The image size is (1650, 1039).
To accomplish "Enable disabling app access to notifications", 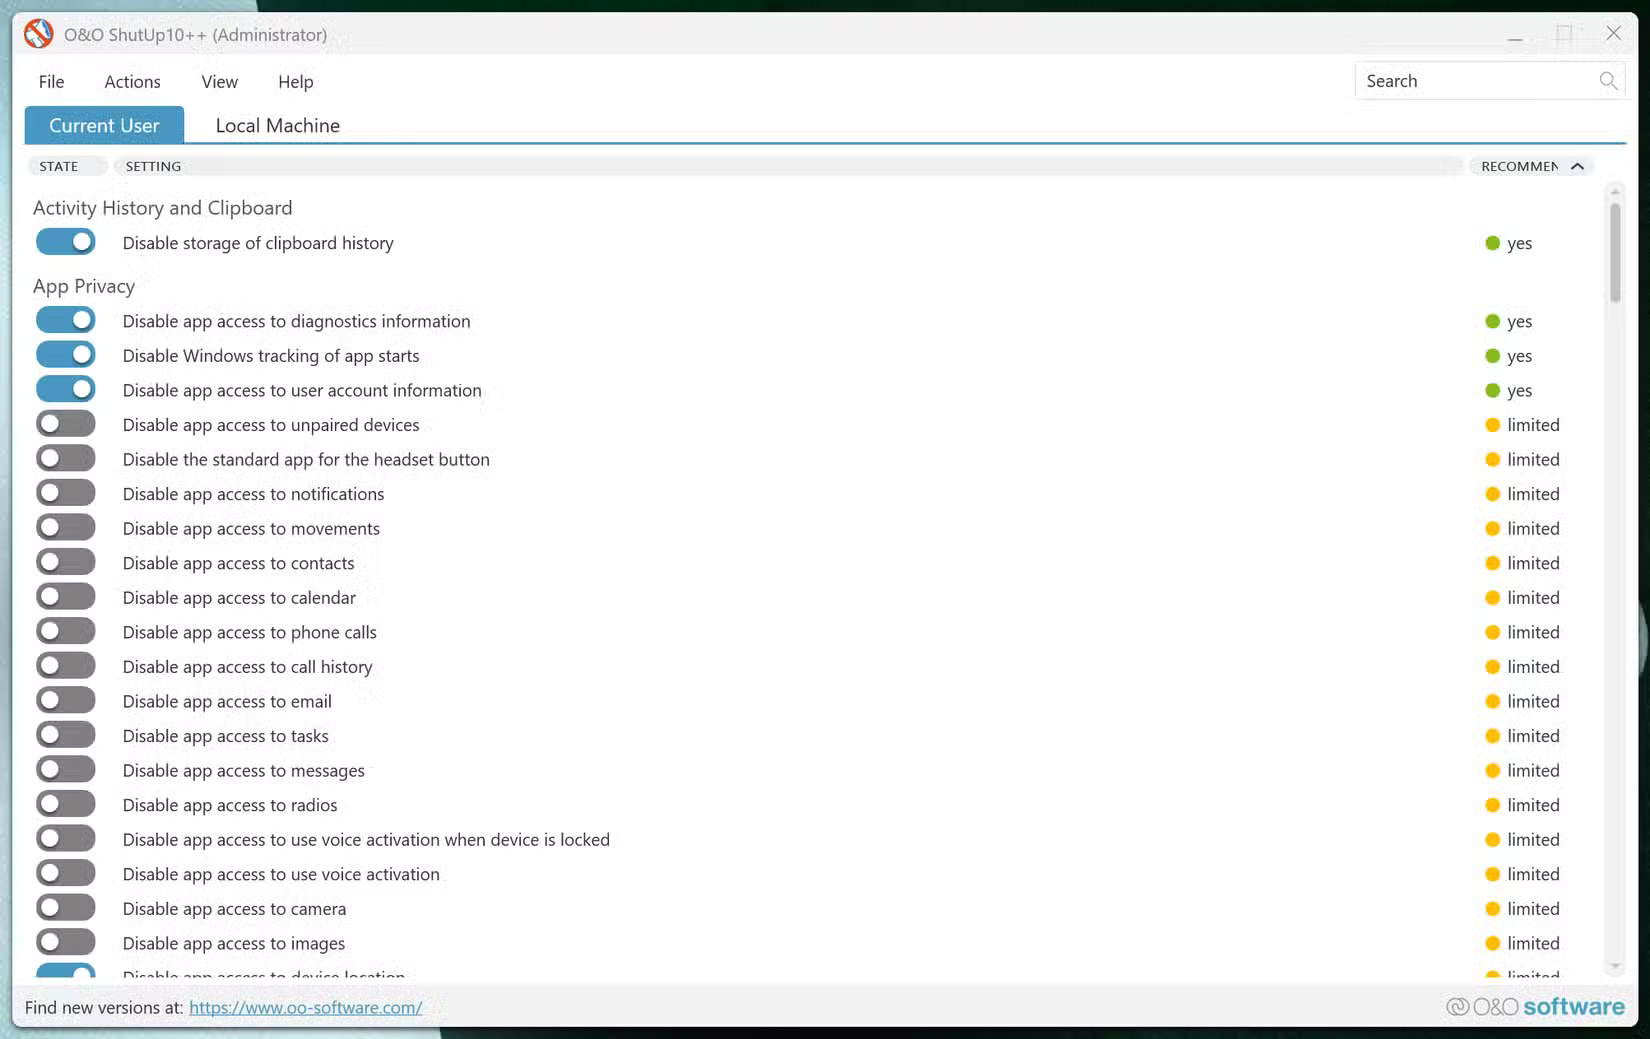I will (65, 492).
